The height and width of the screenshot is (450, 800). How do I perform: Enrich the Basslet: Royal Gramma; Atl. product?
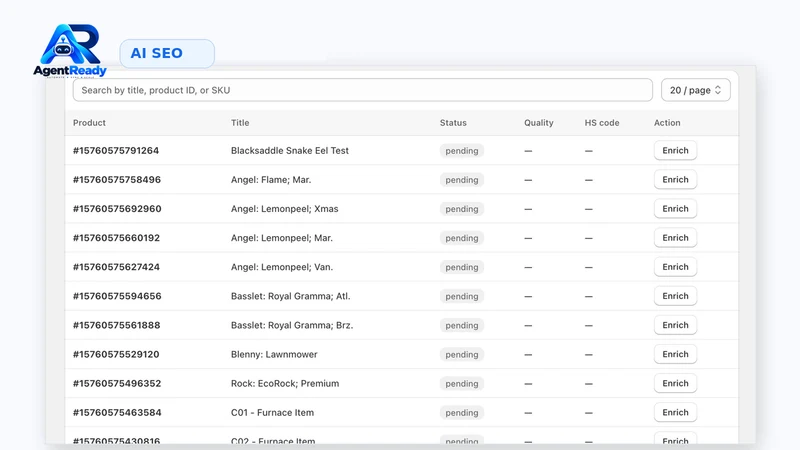click(676, 296)
